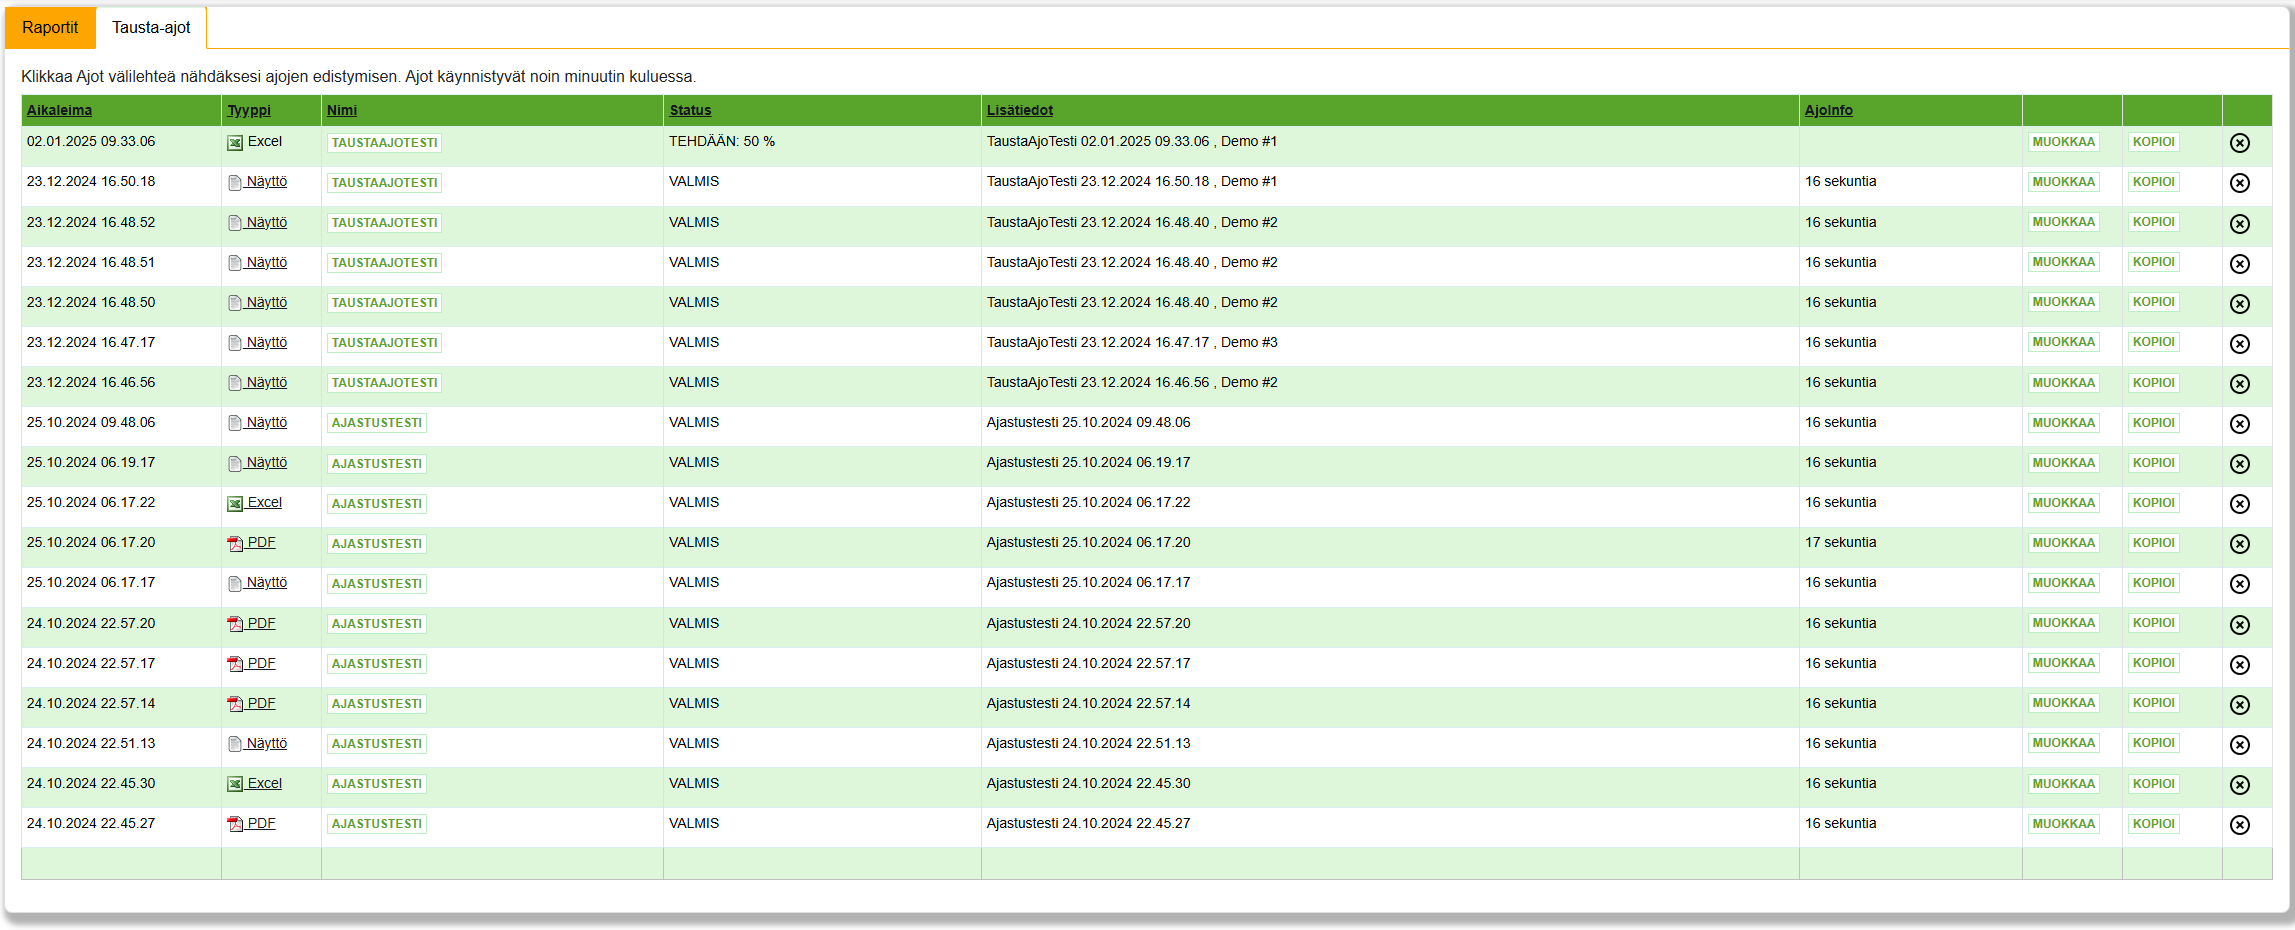Sort runs by the Tyyppi header
This screenshot has width=2295, height=930.
(x=249, y=110)
